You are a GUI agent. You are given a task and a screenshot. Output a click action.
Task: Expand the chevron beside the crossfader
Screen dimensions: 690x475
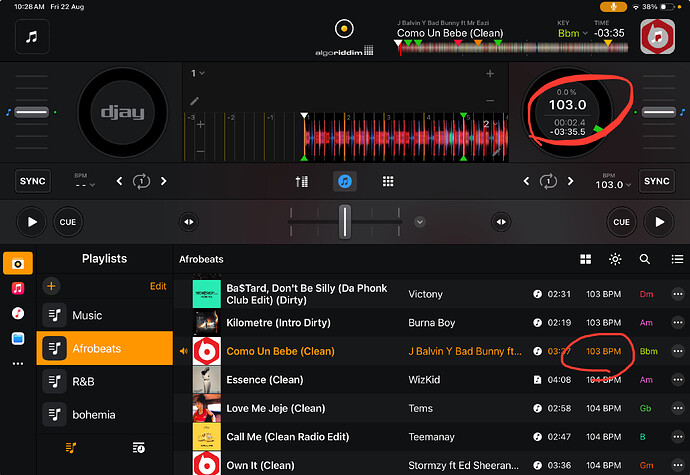pyautogui.click(x=420, y=222)
